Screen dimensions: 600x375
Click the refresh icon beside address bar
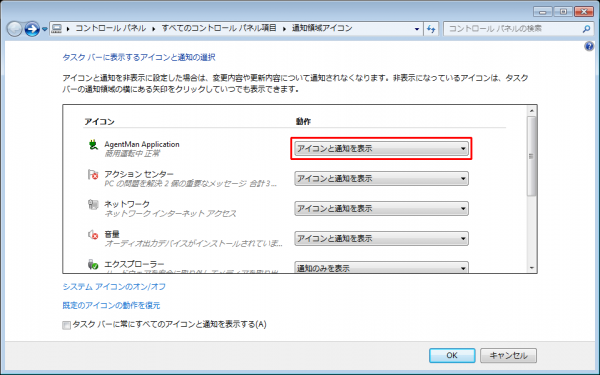coord(431,29)
